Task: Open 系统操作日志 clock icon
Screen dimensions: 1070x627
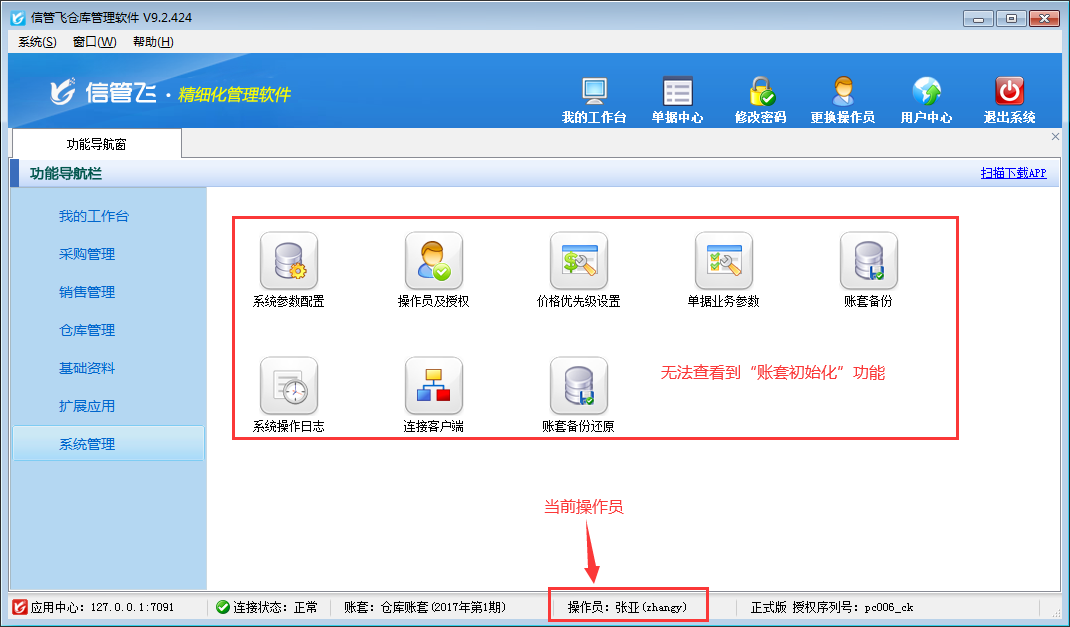Action: click(288, 386)
